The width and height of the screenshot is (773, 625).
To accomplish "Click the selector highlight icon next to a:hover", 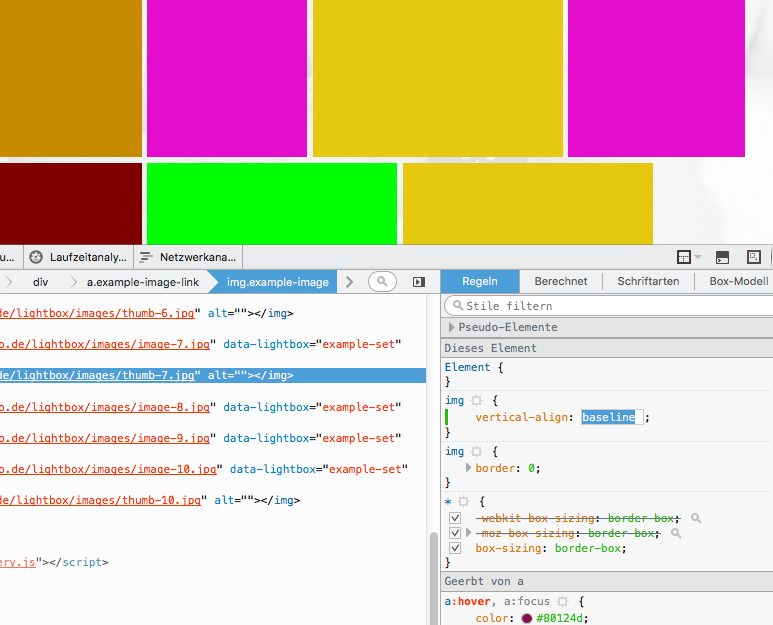I will coord(562,602).
